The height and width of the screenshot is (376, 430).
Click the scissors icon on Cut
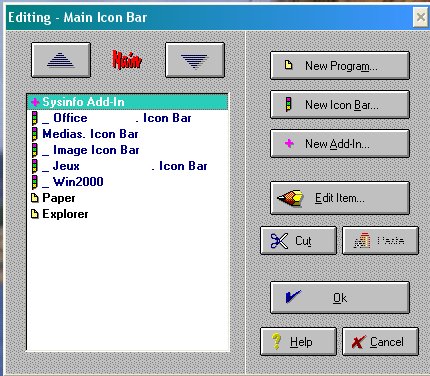pyautogui.click(x=279, y=241)
